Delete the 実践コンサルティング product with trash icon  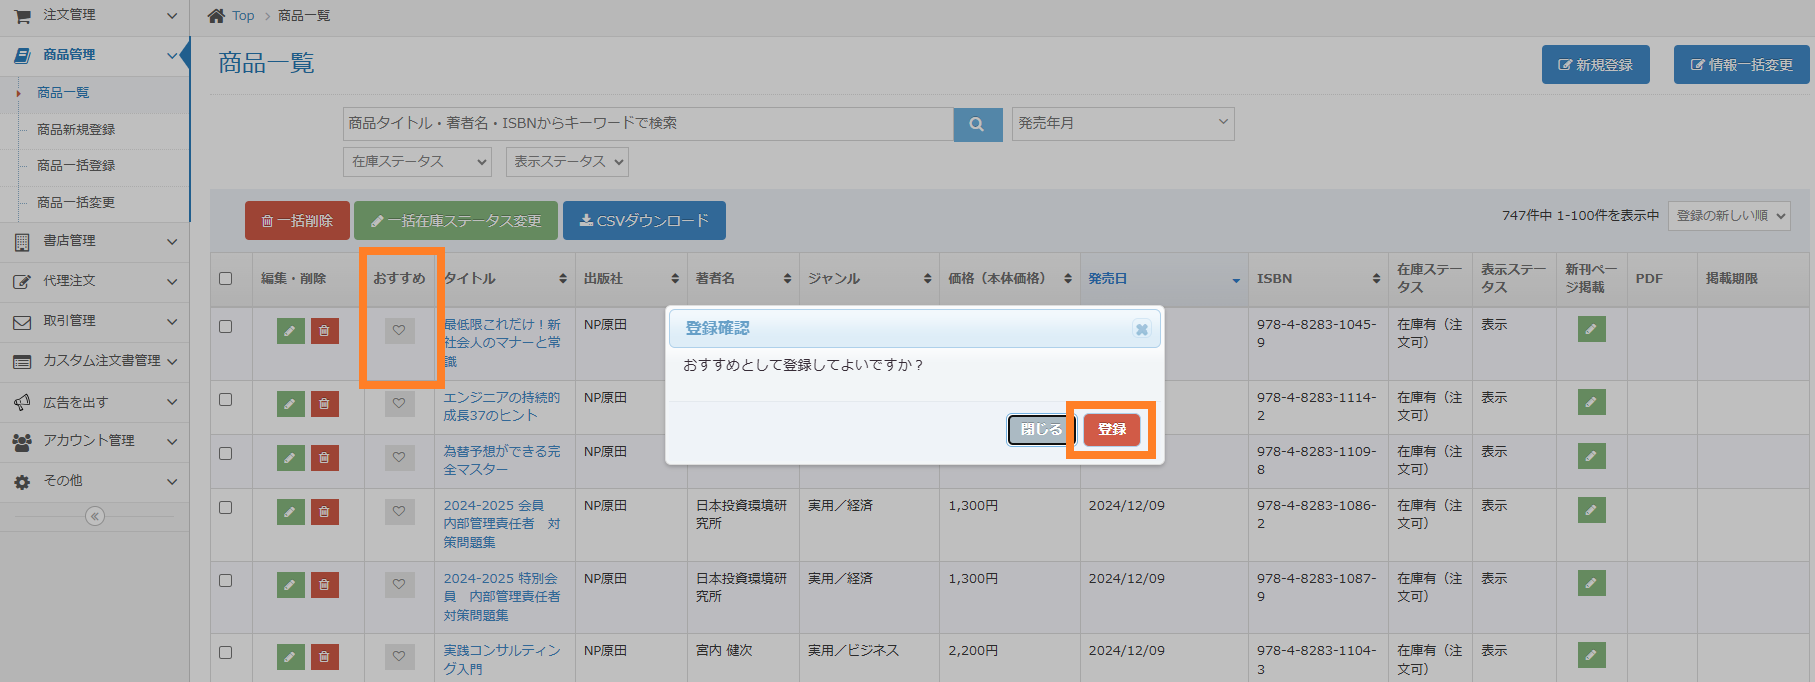tap(324, 657)
